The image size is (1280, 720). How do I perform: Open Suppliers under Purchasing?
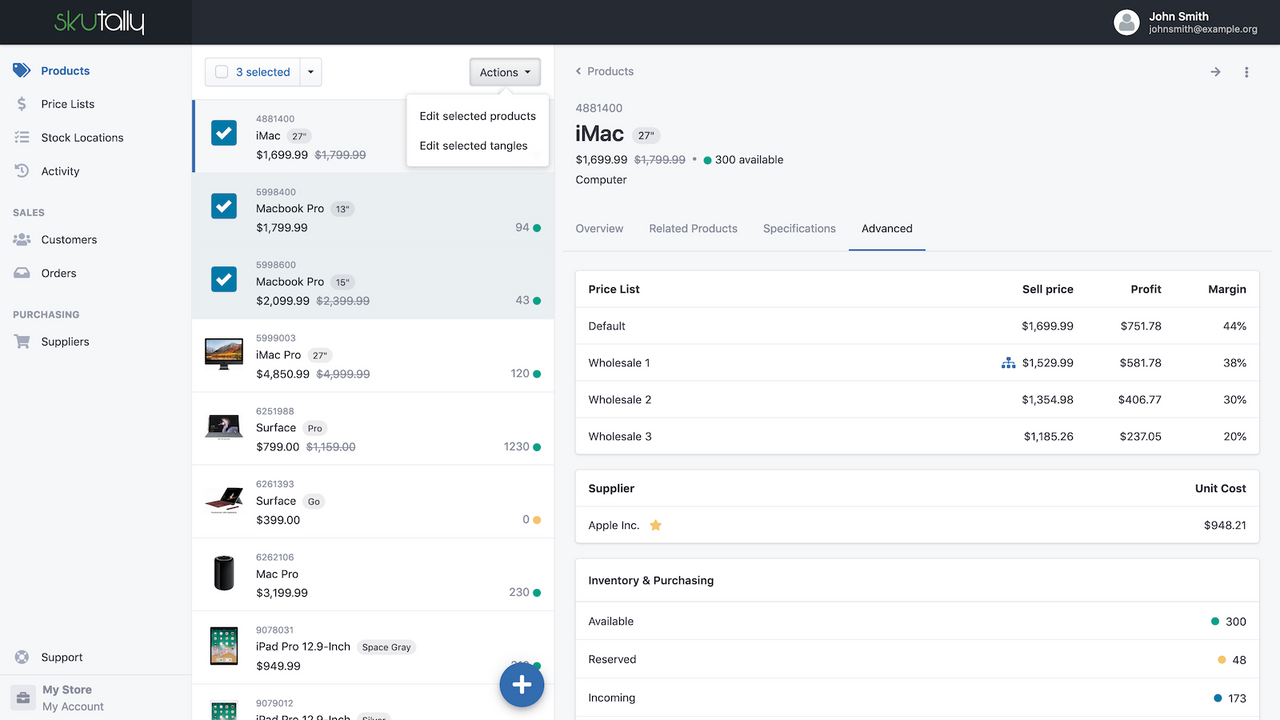[x=64, y=341]
